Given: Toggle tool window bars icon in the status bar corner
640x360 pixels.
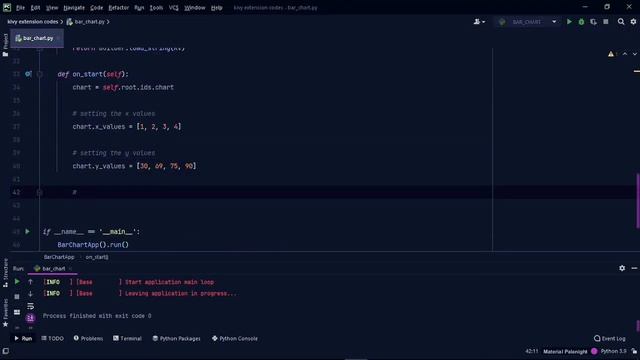Looking at the screenshot, I should tap(5, 351).
